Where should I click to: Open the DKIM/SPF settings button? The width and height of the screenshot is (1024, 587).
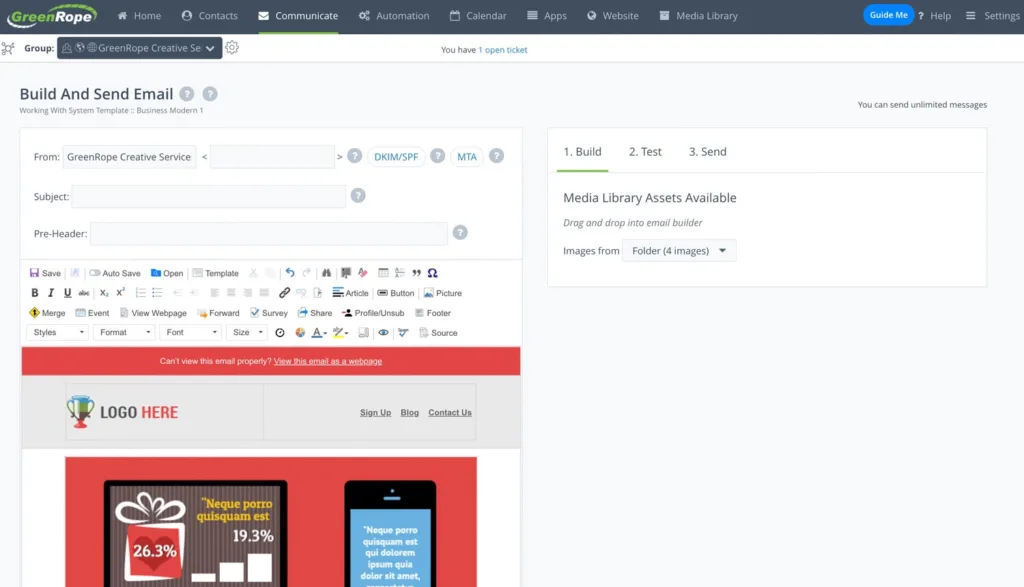tap(397, 157)
